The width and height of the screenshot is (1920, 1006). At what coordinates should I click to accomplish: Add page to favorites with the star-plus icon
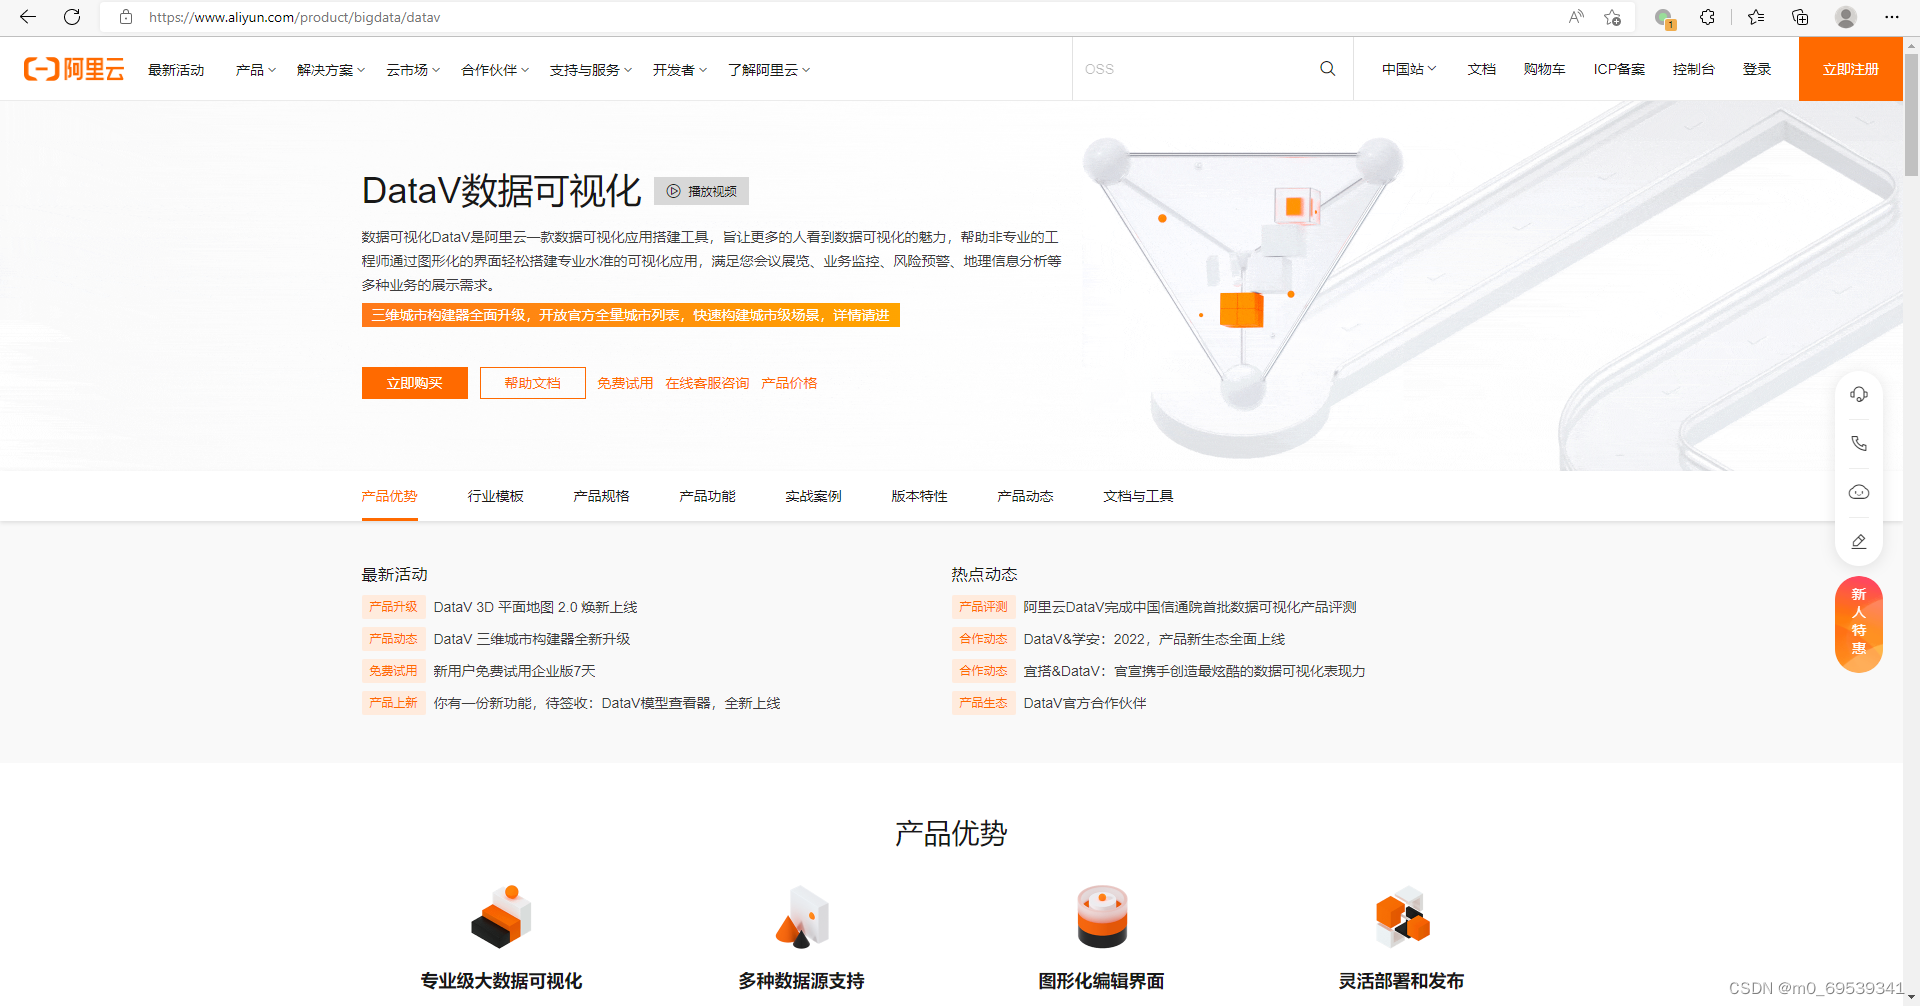(1612, 17)
